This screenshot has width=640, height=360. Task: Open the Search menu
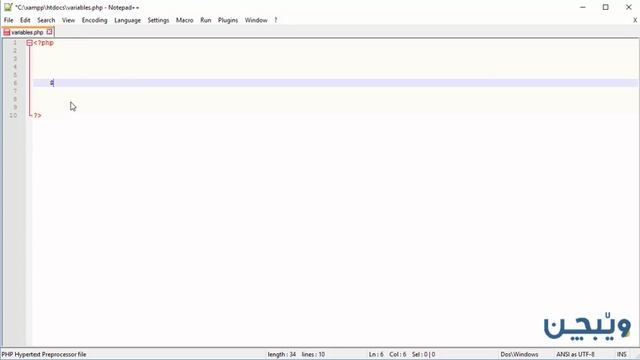pos(46,20)
